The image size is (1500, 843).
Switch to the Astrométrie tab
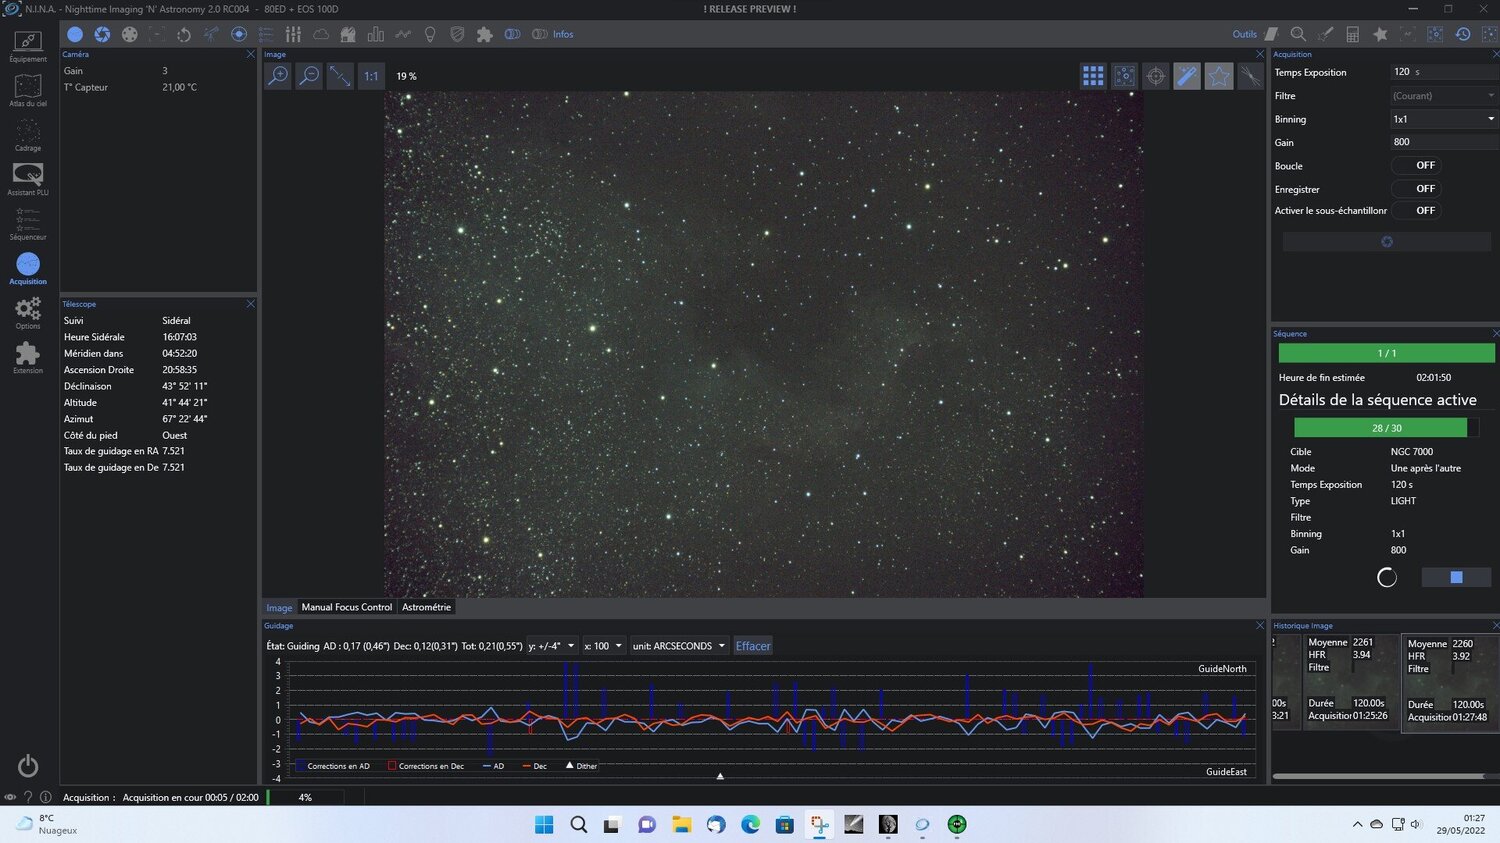point(426,607)
